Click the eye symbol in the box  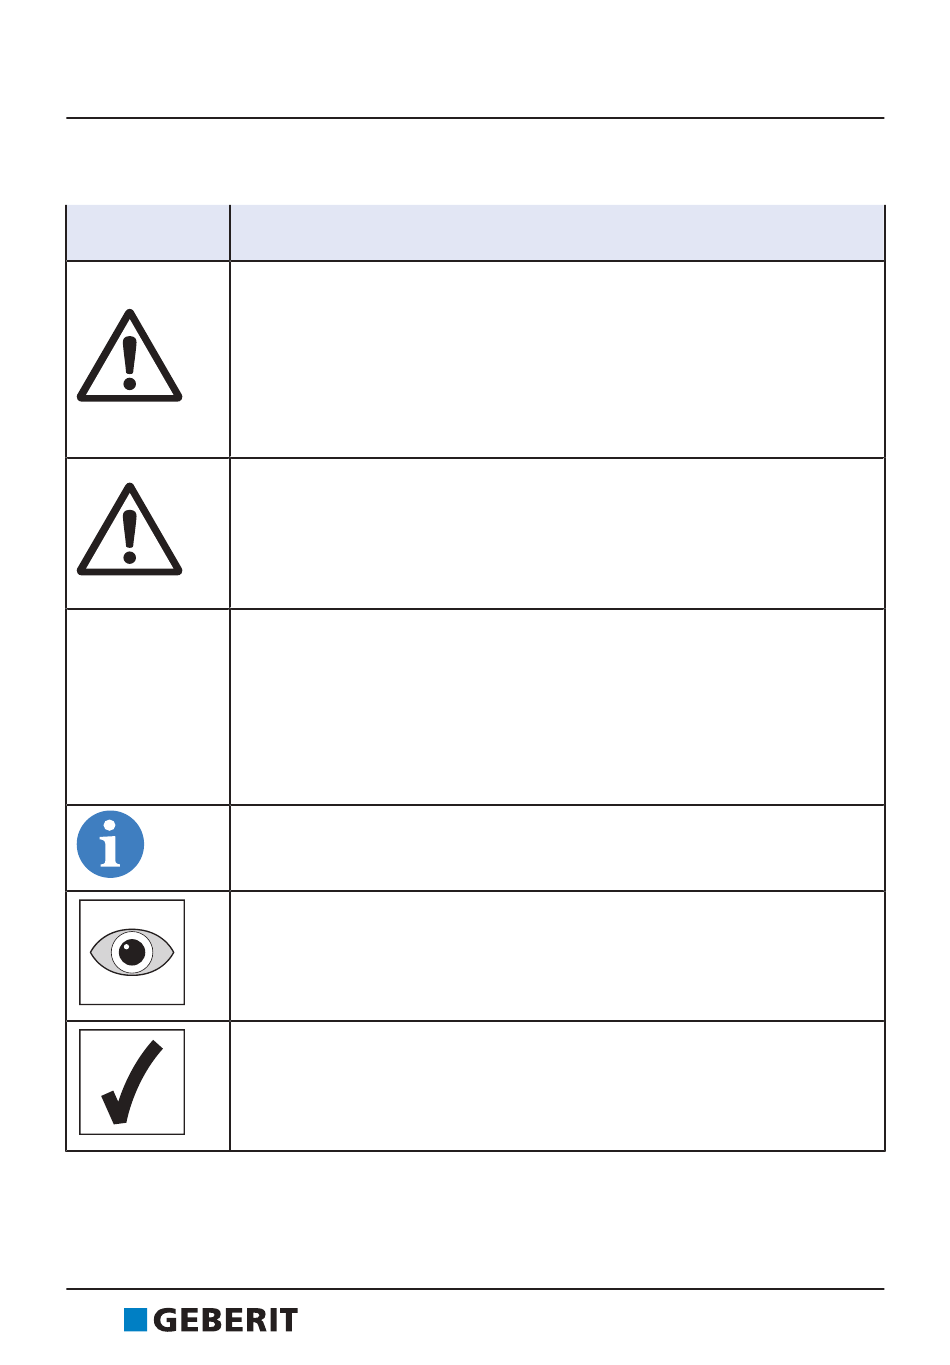point(132,952)
